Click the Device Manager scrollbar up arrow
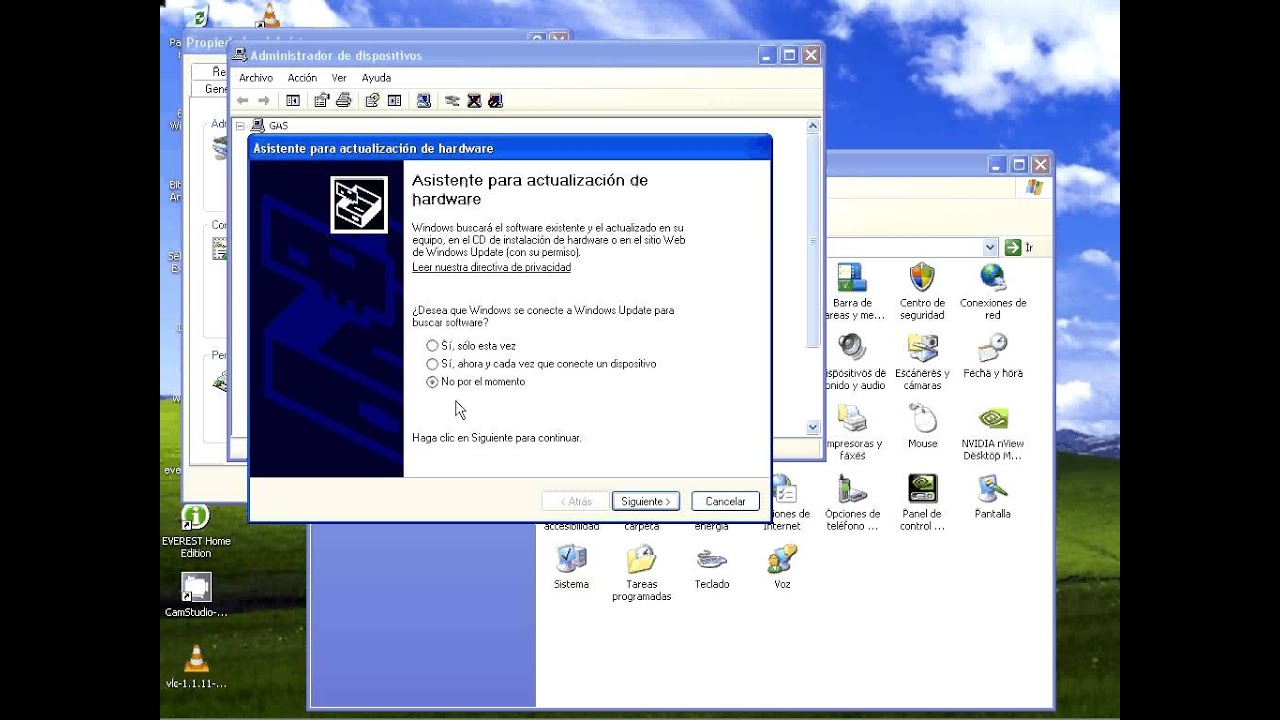Screen dimensions: 1280x720 (813, 127)
